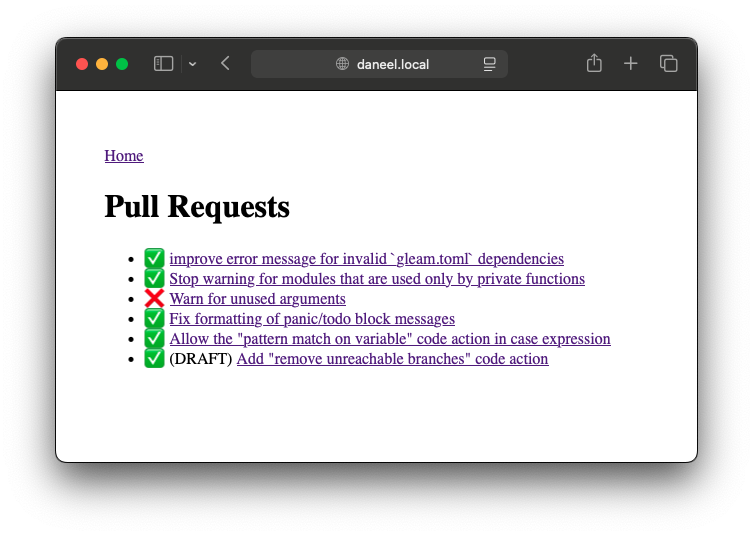
Task: Open draft "remove unreachable branches" PR link
Action: tap(392, 359)
